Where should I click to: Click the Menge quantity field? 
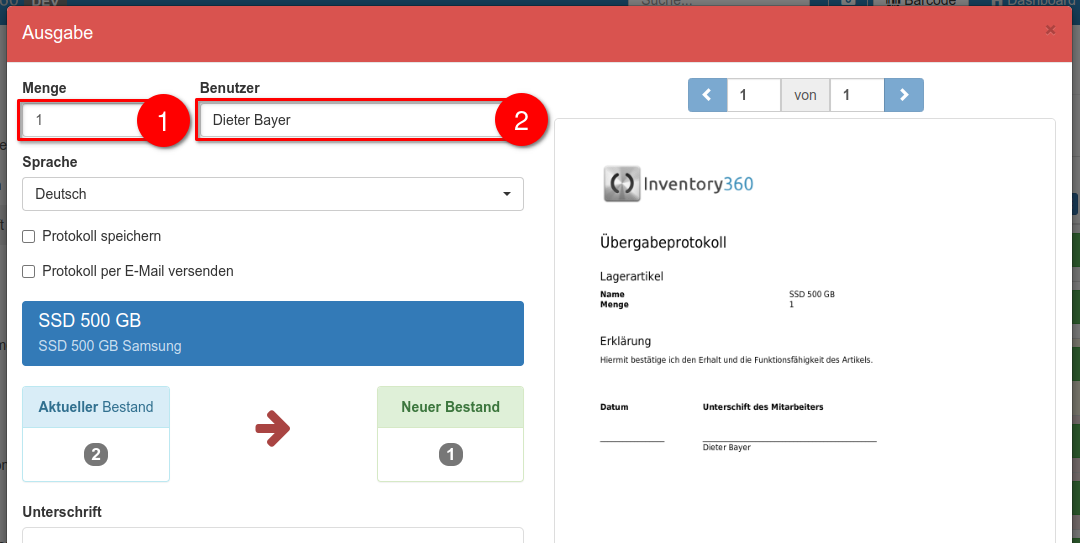pos(80,120)
